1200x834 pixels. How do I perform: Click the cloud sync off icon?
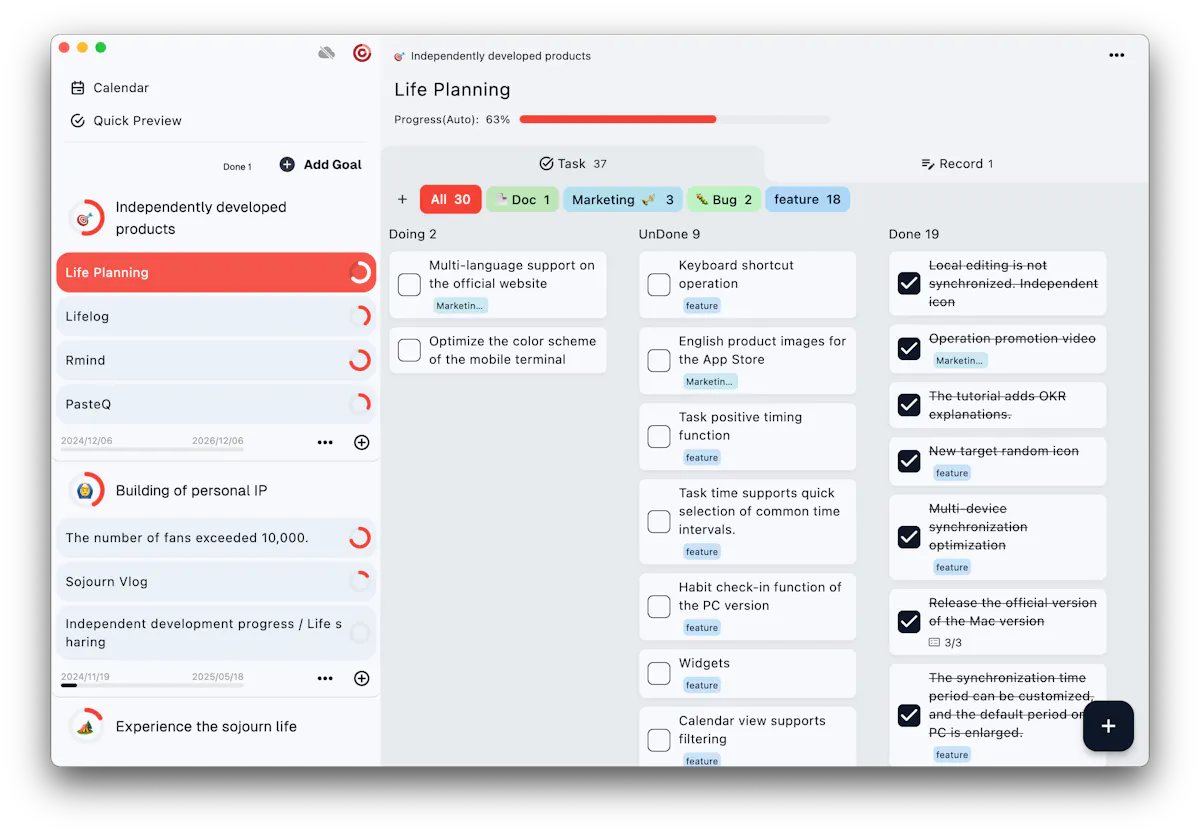(326, 53)
